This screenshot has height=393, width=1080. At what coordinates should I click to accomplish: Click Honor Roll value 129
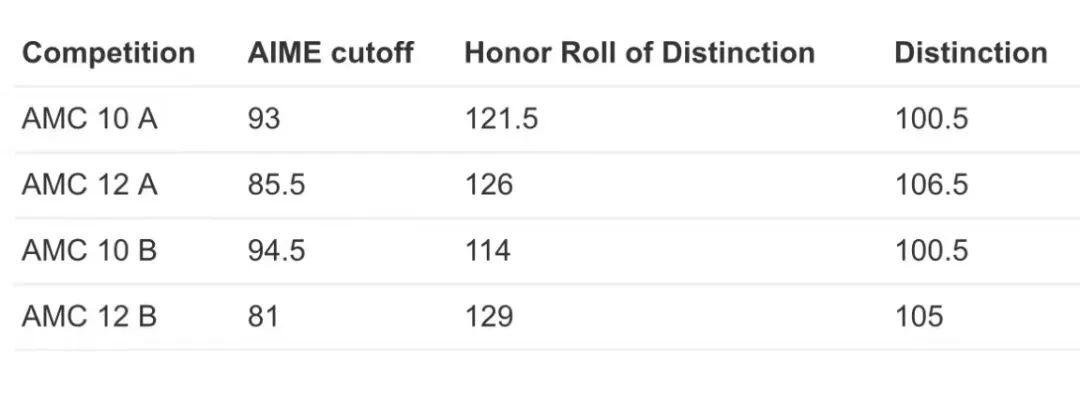(489, 317)
